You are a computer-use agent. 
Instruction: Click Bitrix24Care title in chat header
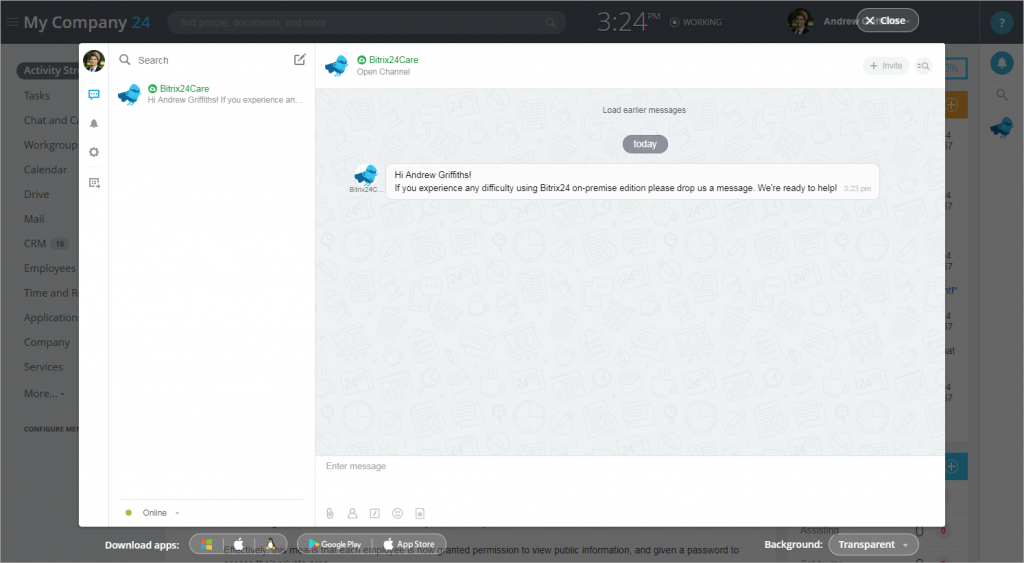393,59
